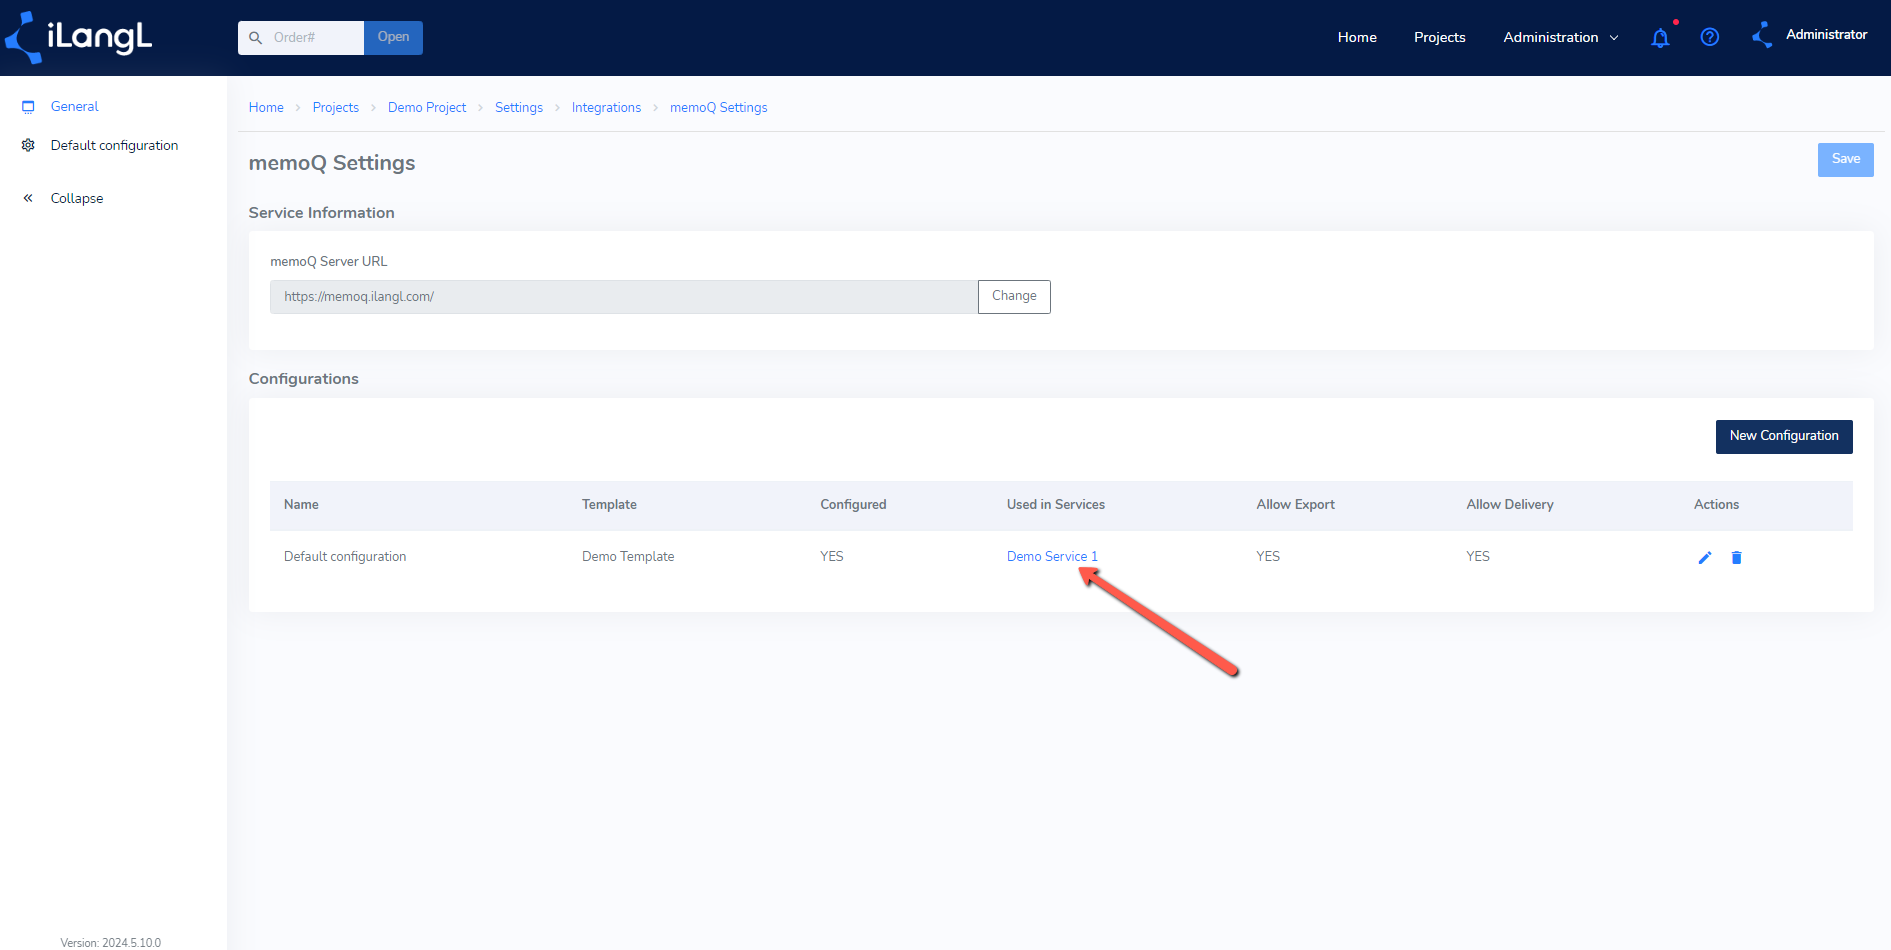Click the Allow Export column header
The image size is (1891, 950).
1295,505
